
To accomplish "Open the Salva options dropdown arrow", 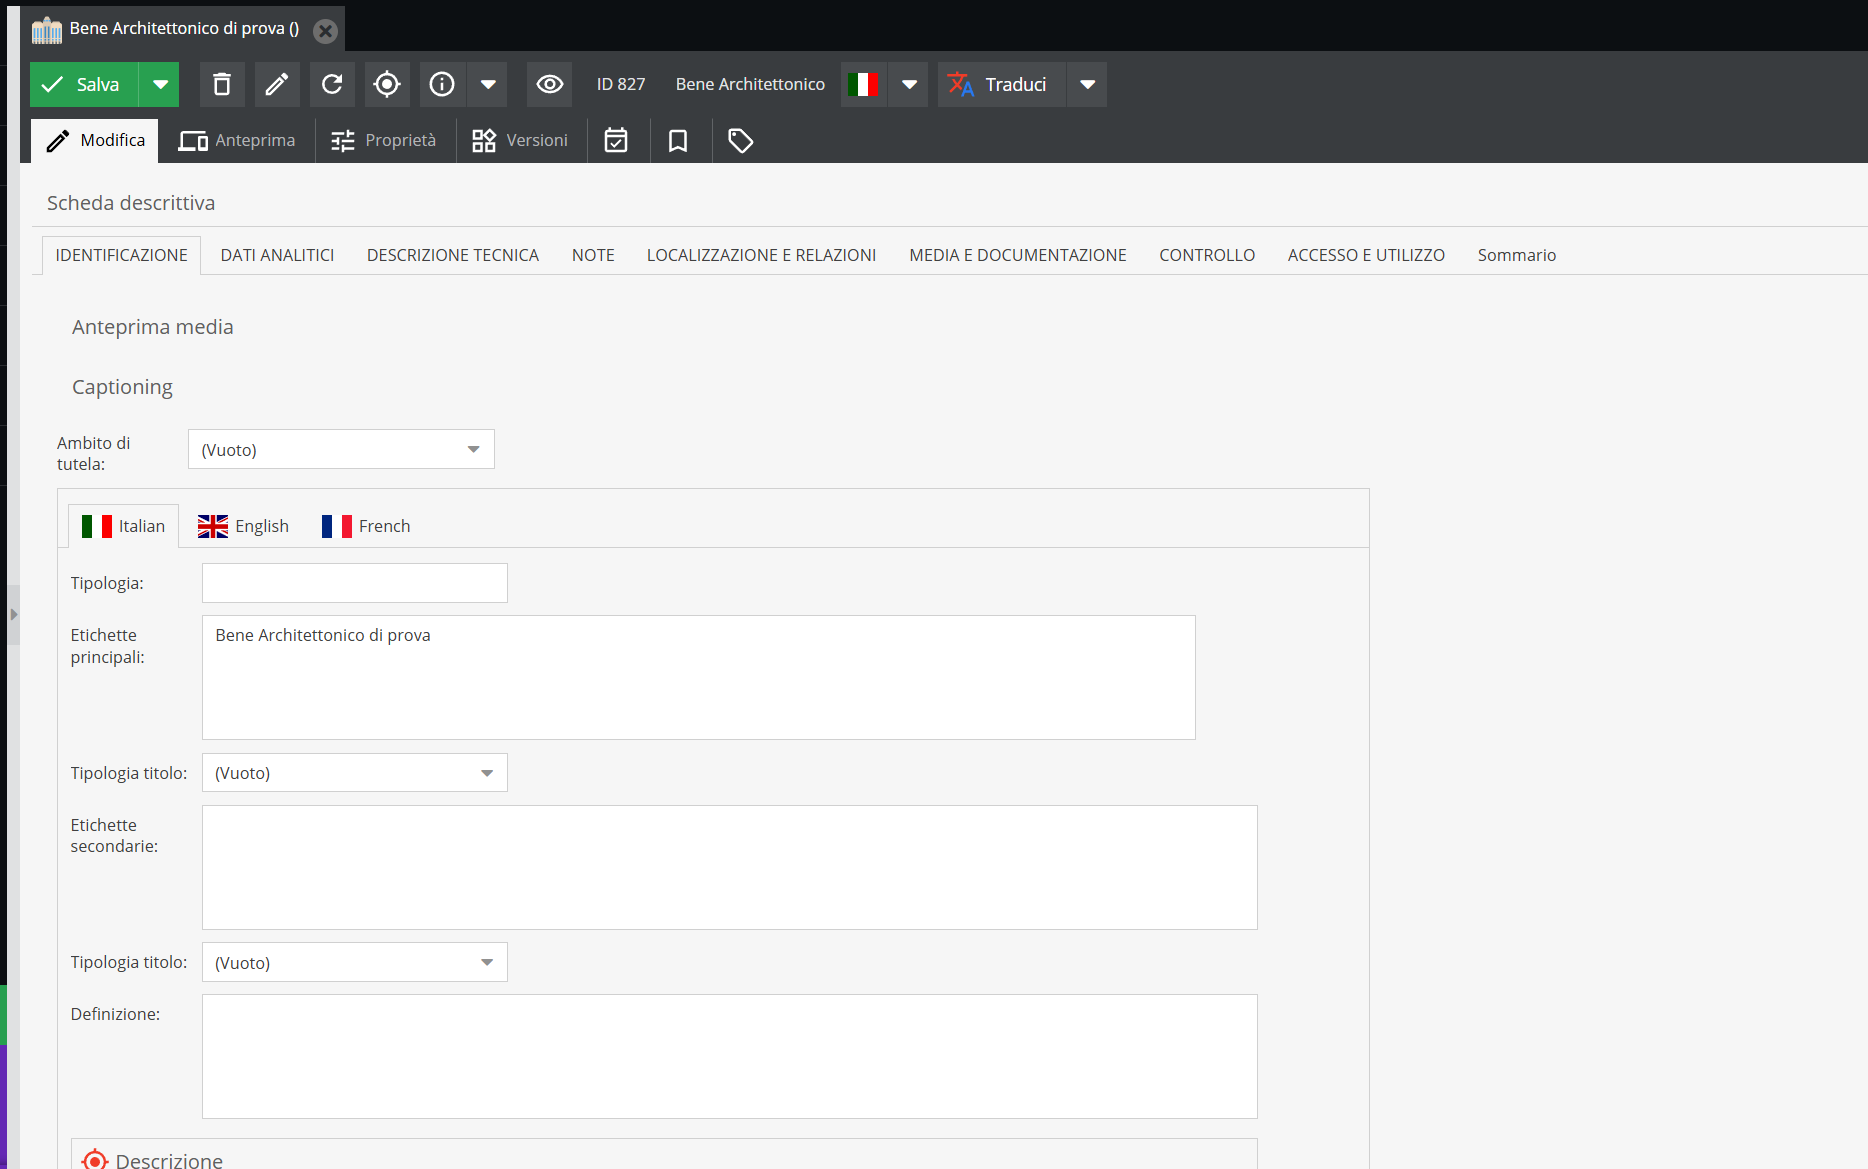I will pyautogui.click(x=160, y=84).
